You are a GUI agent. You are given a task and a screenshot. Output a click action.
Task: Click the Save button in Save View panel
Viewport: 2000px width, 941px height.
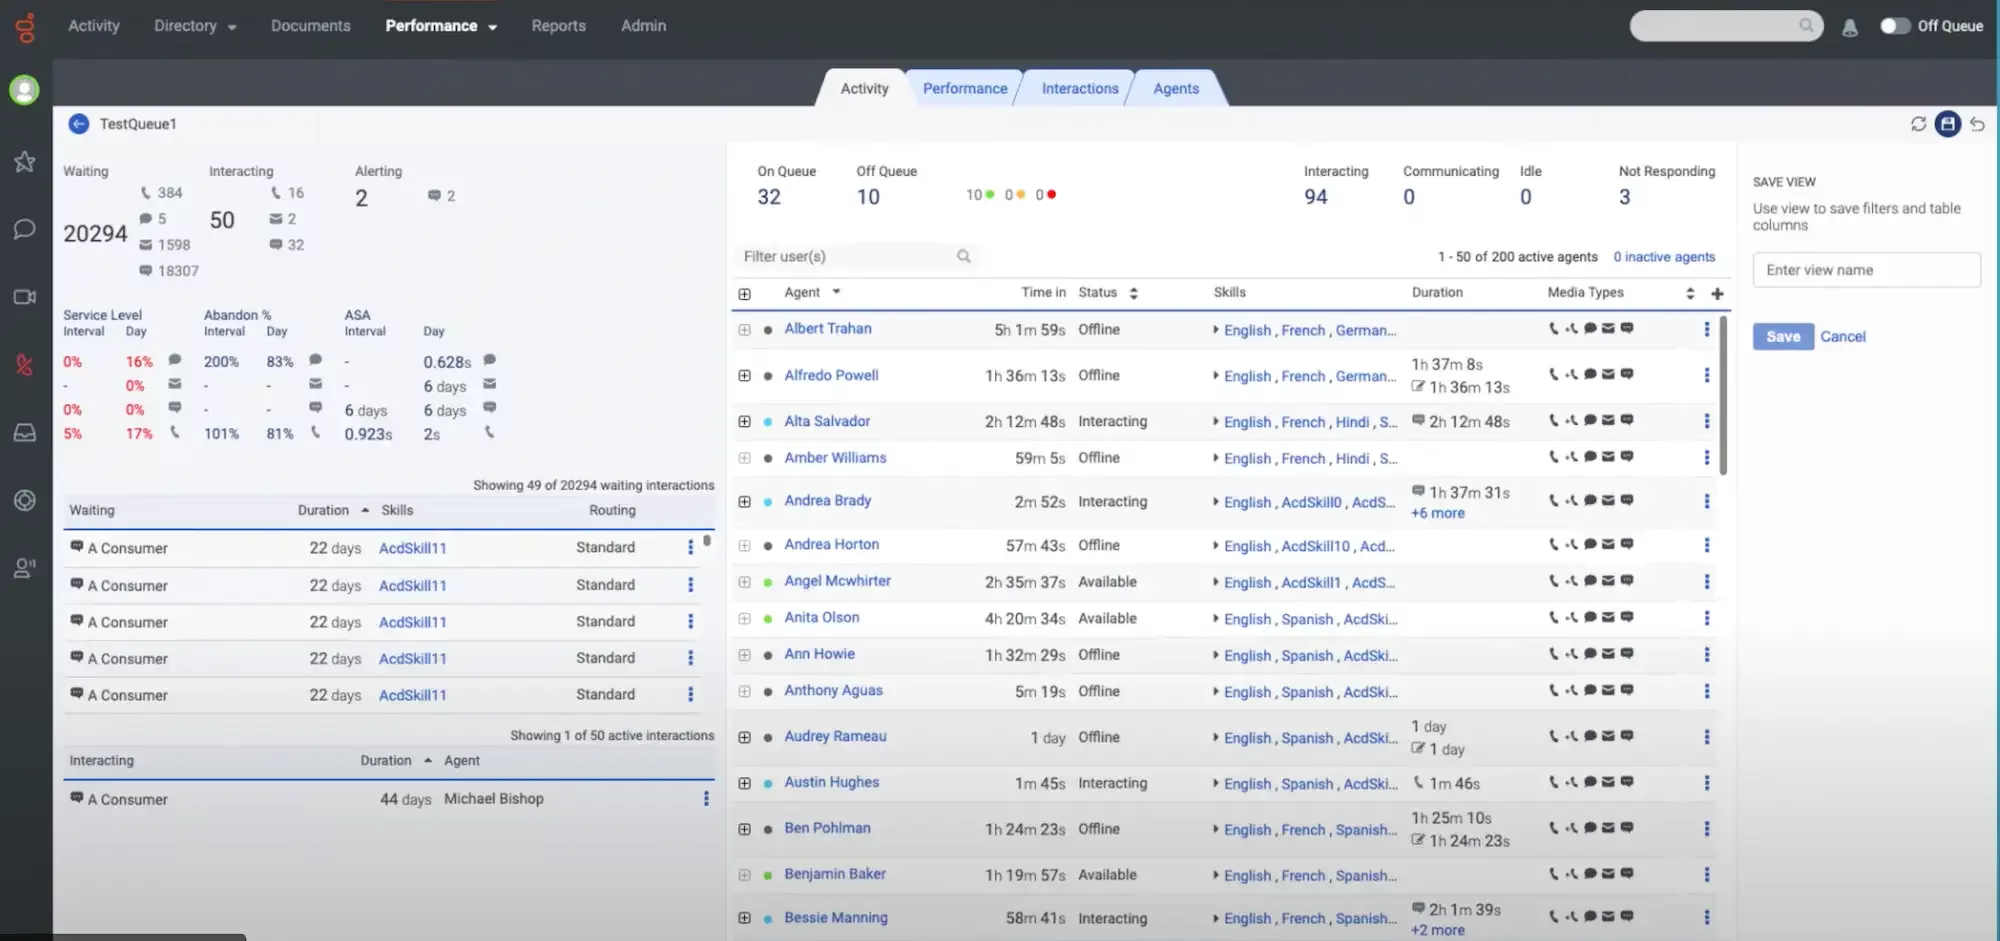(x=1783, y=336)
